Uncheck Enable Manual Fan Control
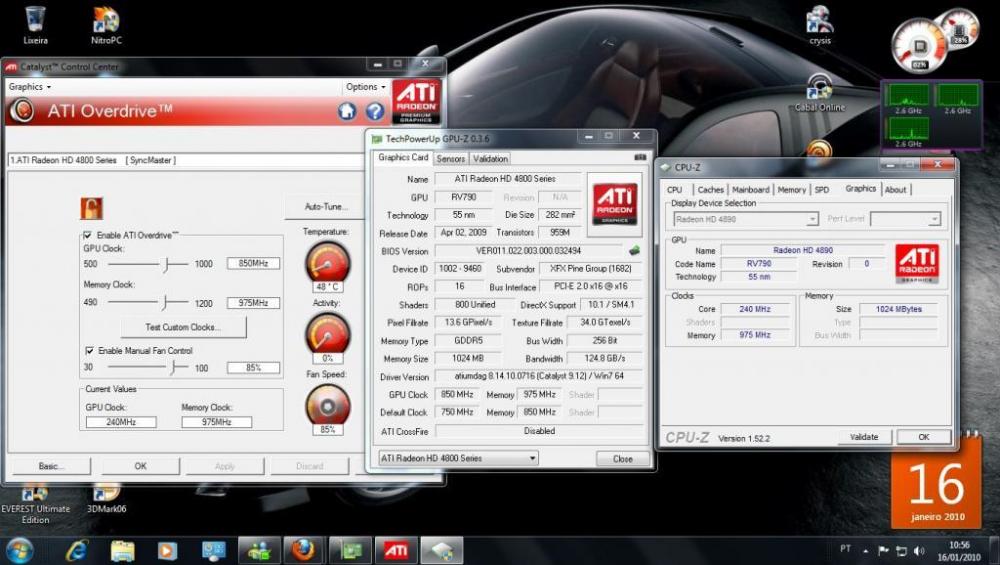 click(89, 351)
